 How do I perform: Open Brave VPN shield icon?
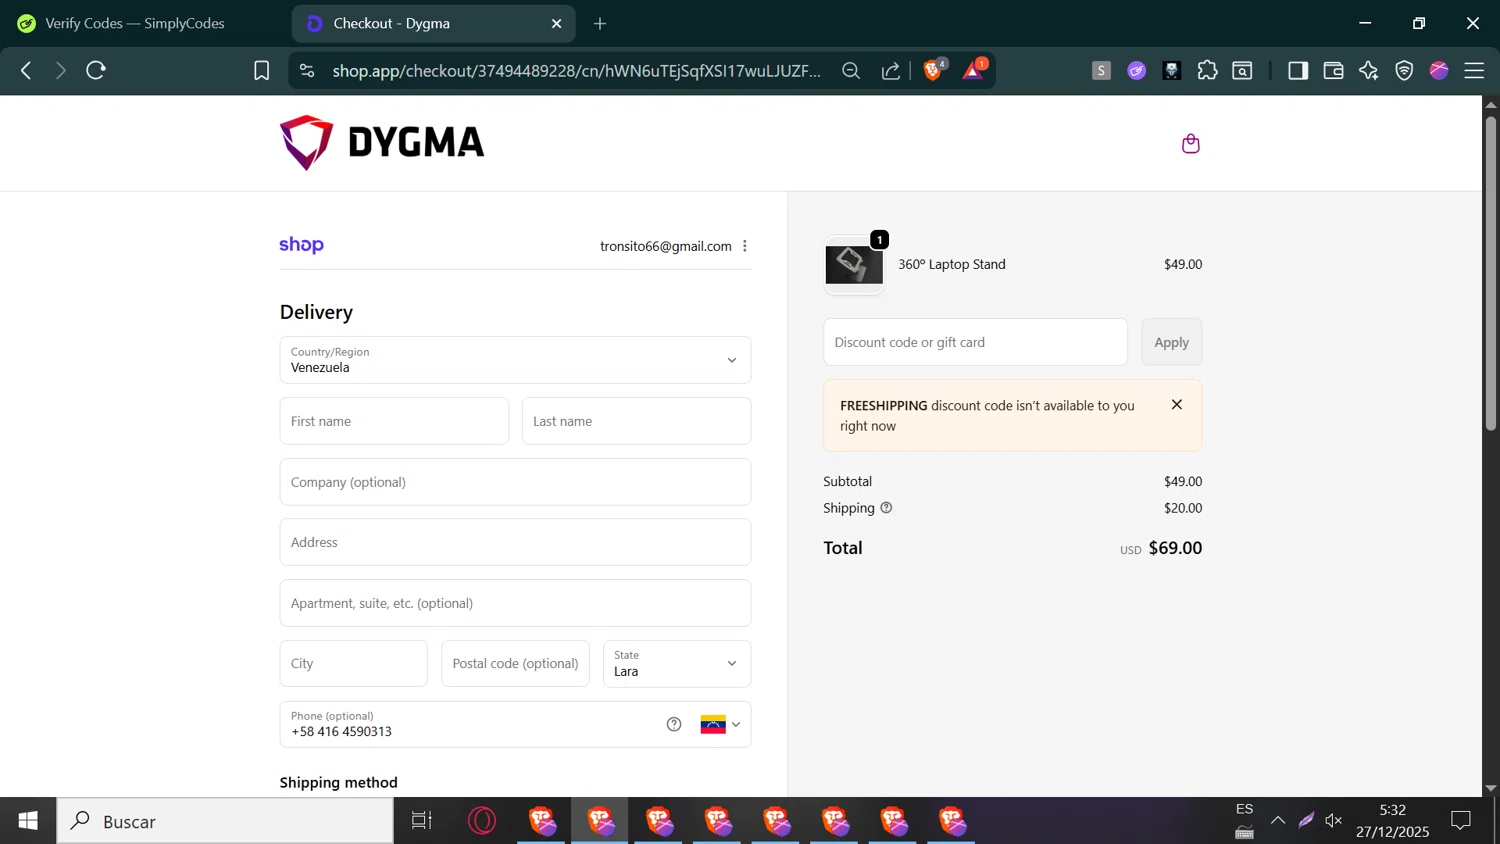click(x=1404, y=70)
